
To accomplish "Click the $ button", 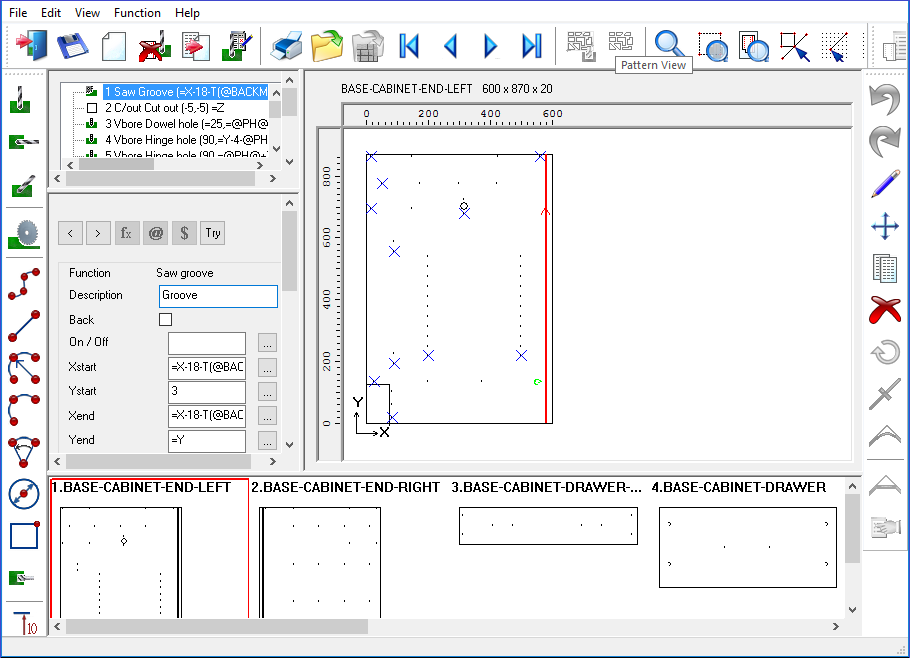I will tap(184, 233).
